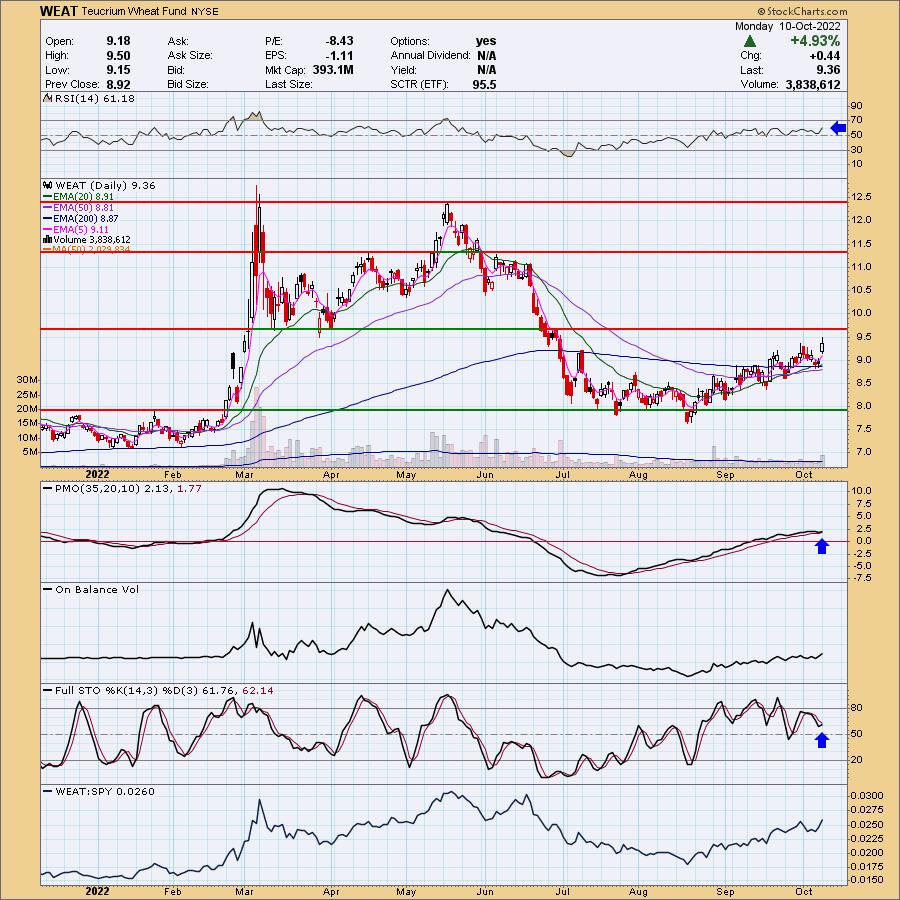Click the Mkt Cap value 393.1M
Image resolution: width=900 pixels, height=900 pixels.
[333, 69]
